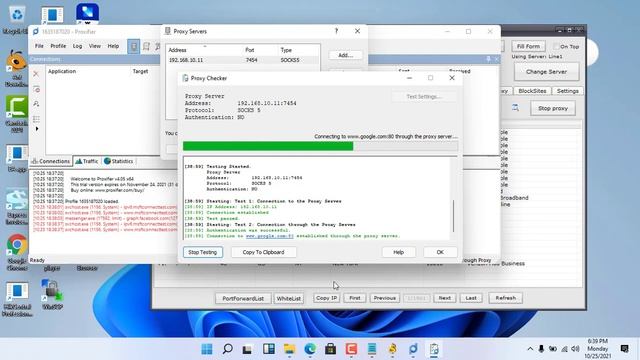Click the First page button
Viewport: 640px width, 360px height.
click(355, 298)
